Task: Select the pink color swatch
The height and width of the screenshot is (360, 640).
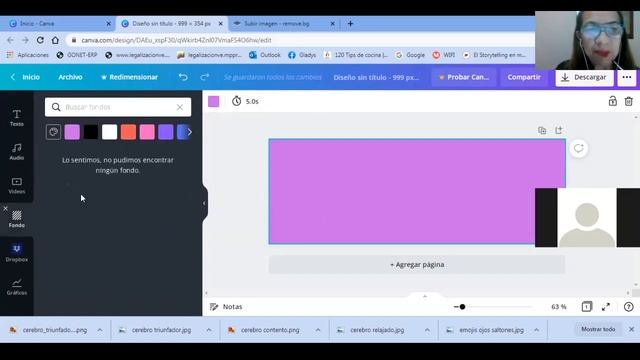Action: pos(147,132)
